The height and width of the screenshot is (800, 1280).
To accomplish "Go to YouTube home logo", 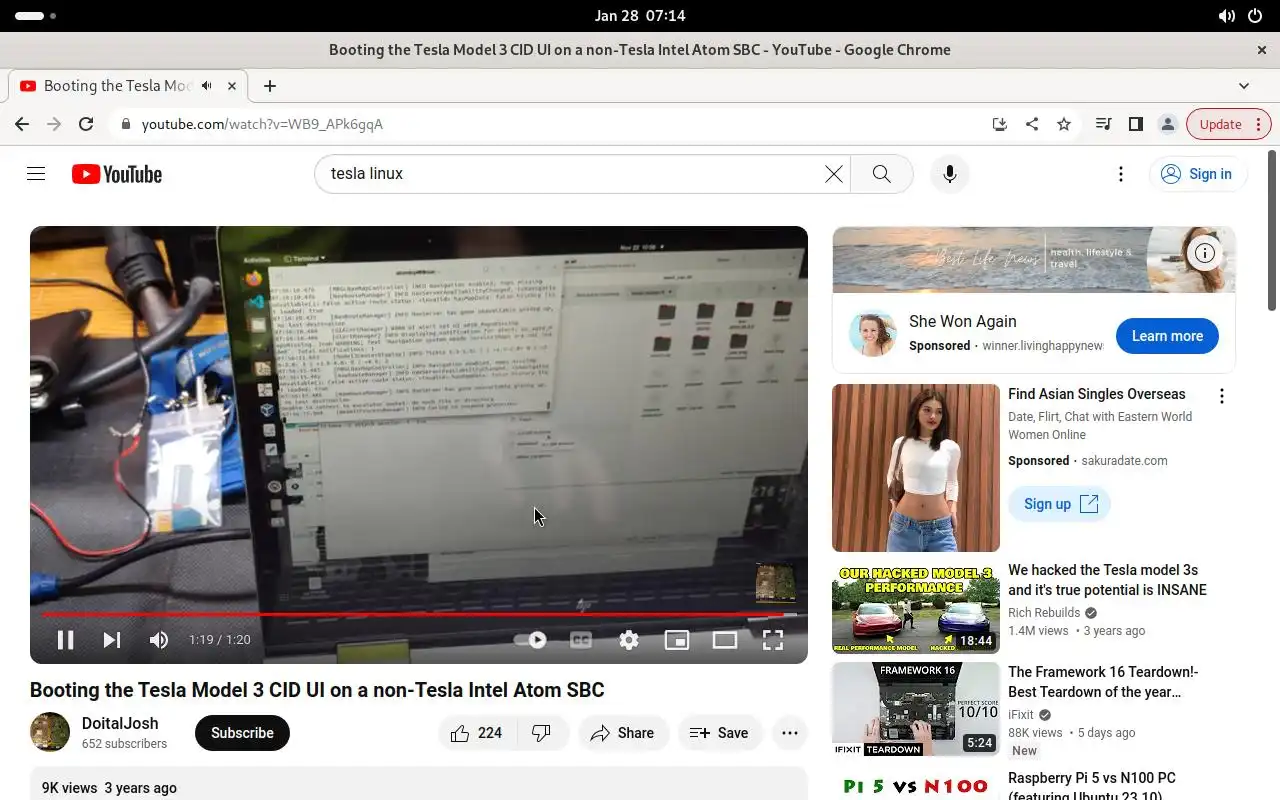I will [117, 174].
